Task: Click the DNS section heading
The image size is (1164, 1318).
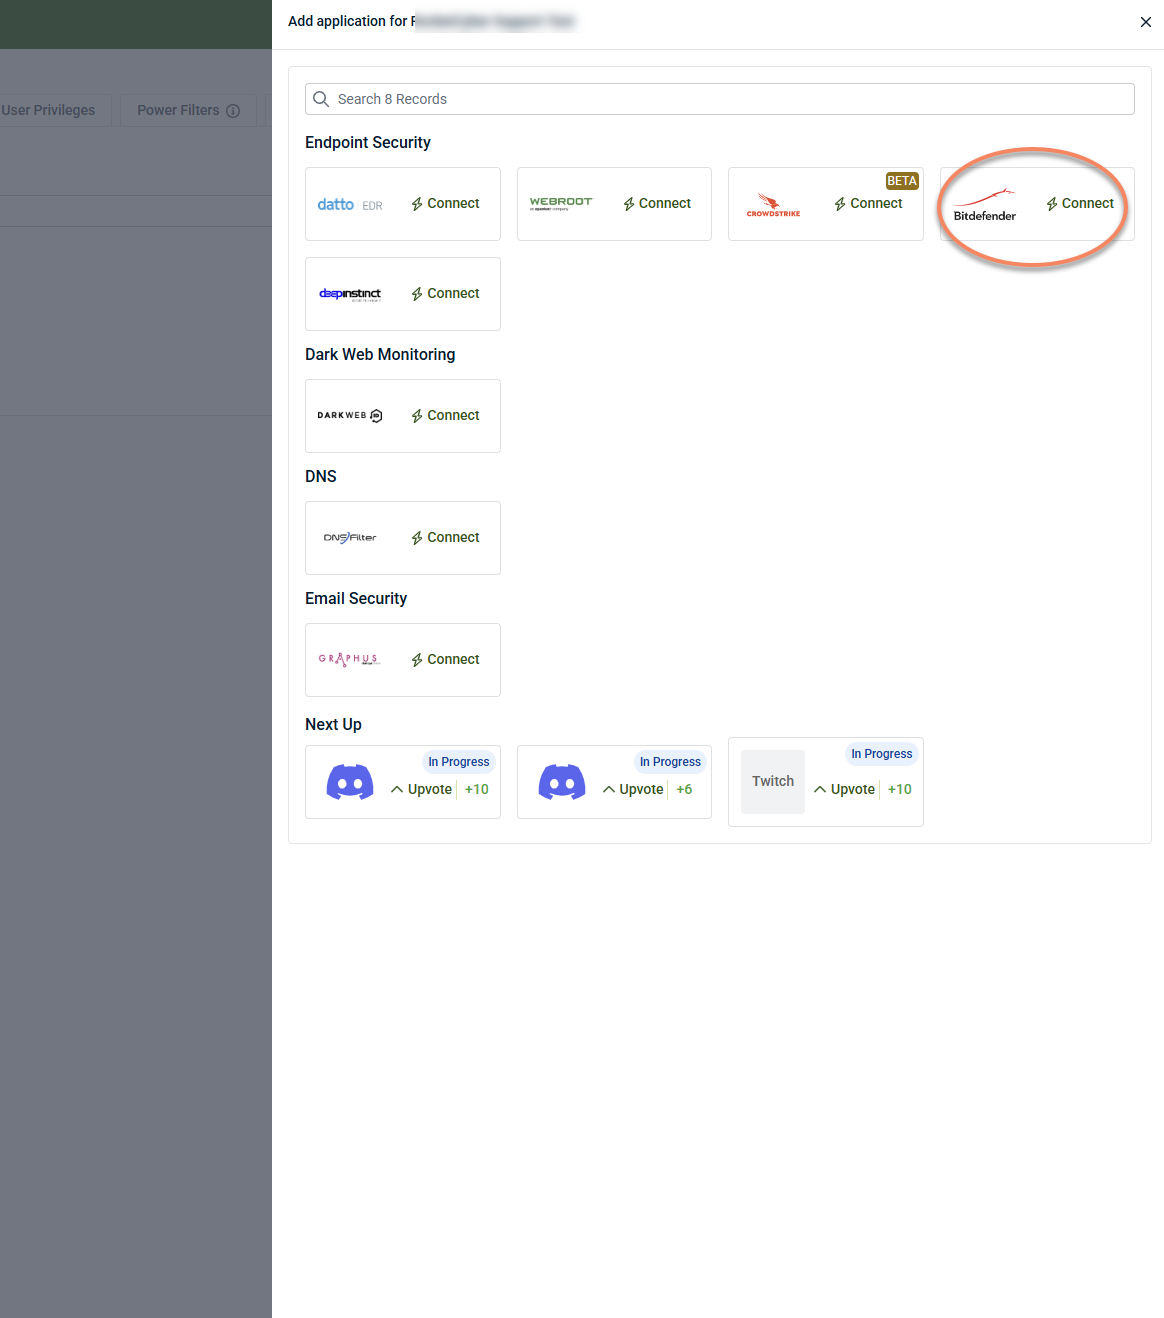Action: click(x=321, y=477)
